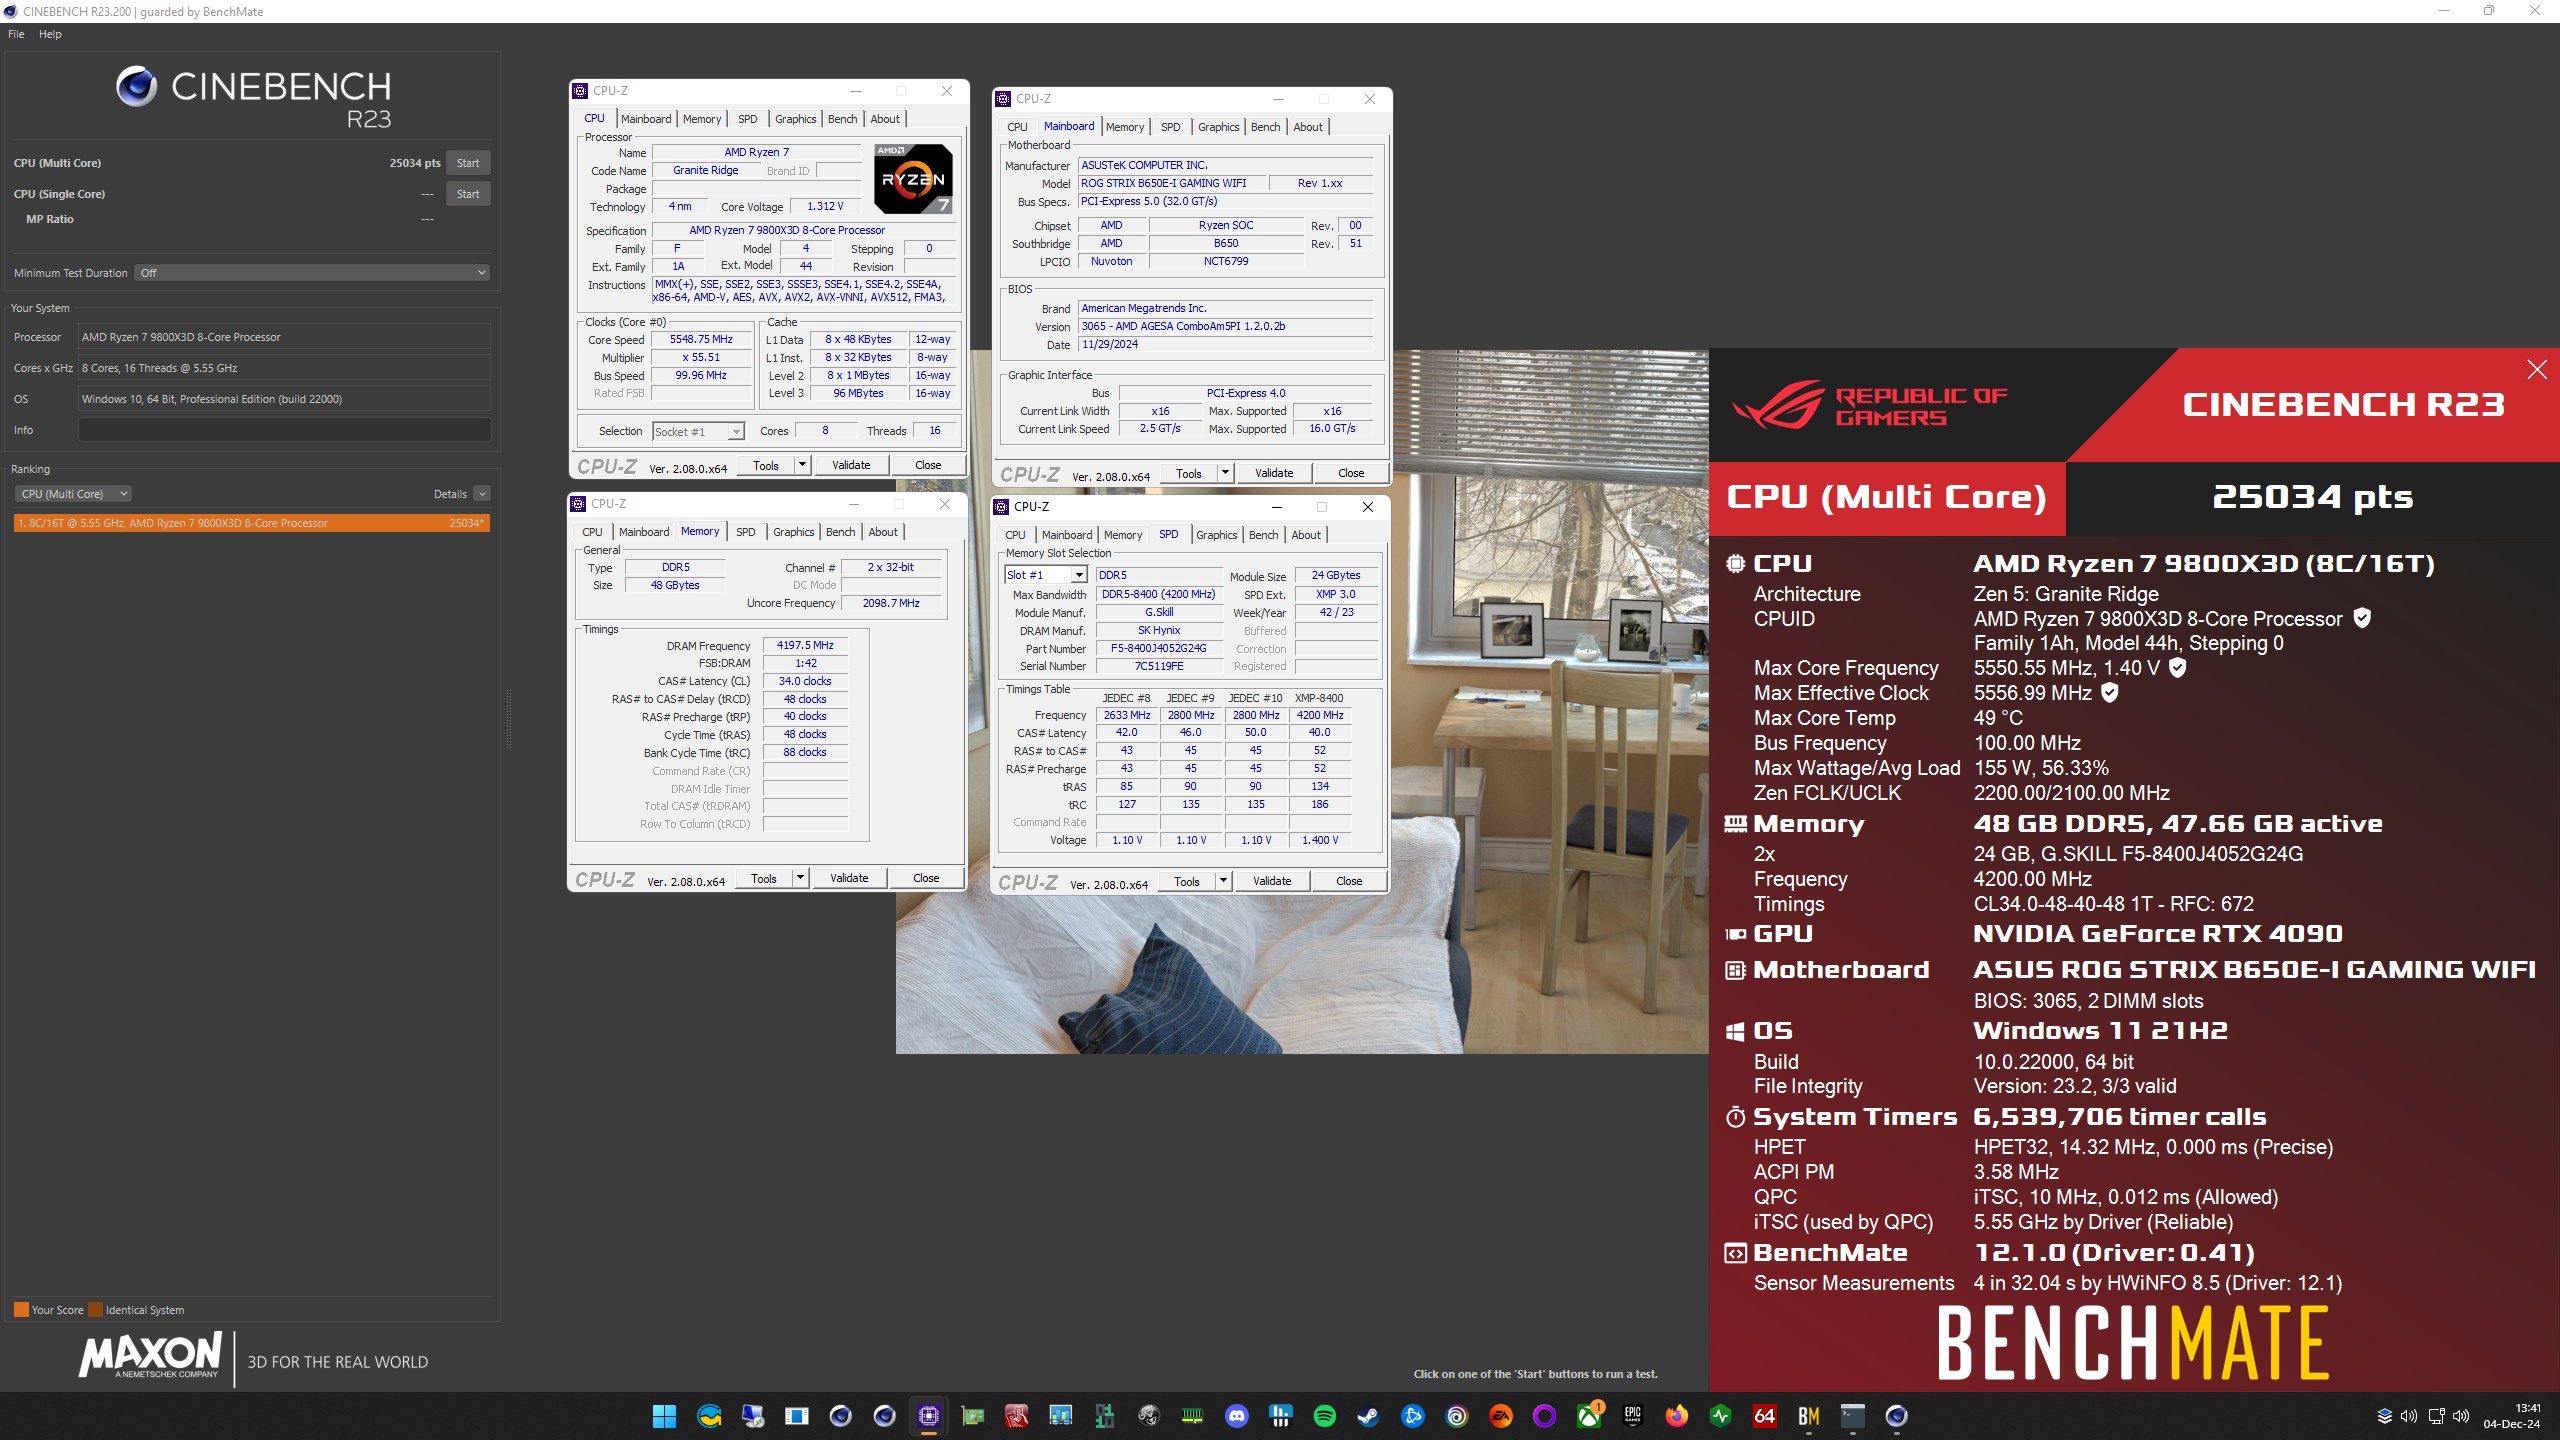2560x1440 pixels.
Task: Start the CPU (Single Core) test
Action: point(468,194)
